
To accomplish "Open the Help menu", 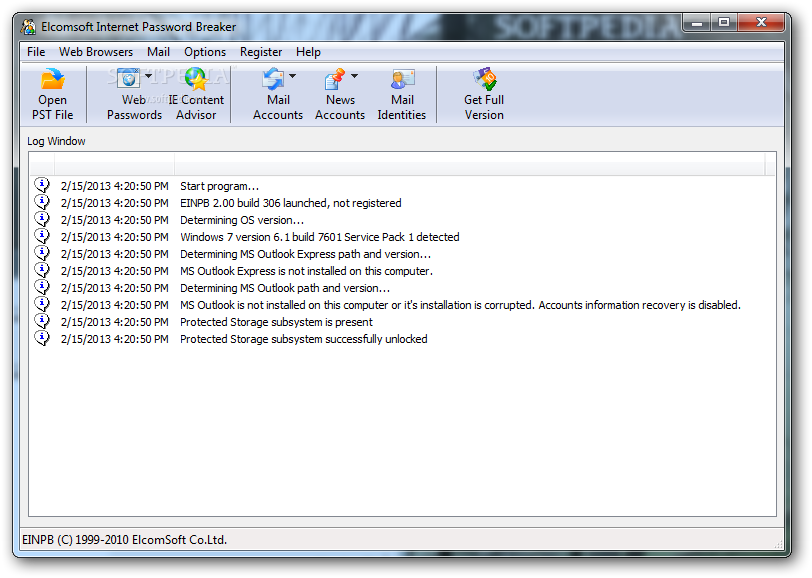I will tap(308, 52).
